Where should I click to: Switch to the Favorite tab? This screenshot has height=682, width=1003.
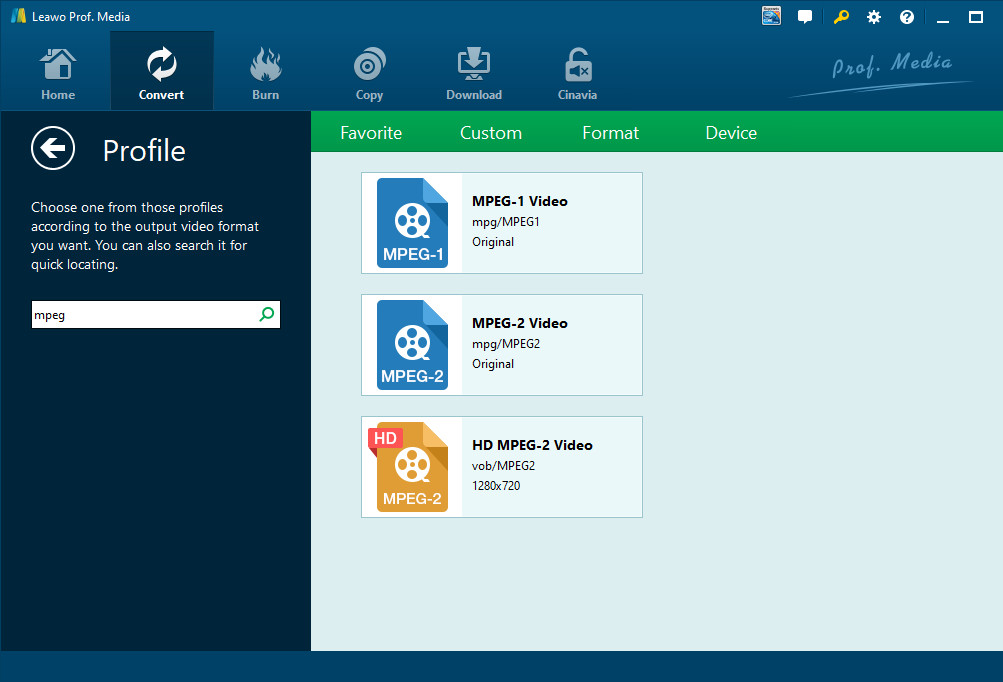tap(371, 133)
